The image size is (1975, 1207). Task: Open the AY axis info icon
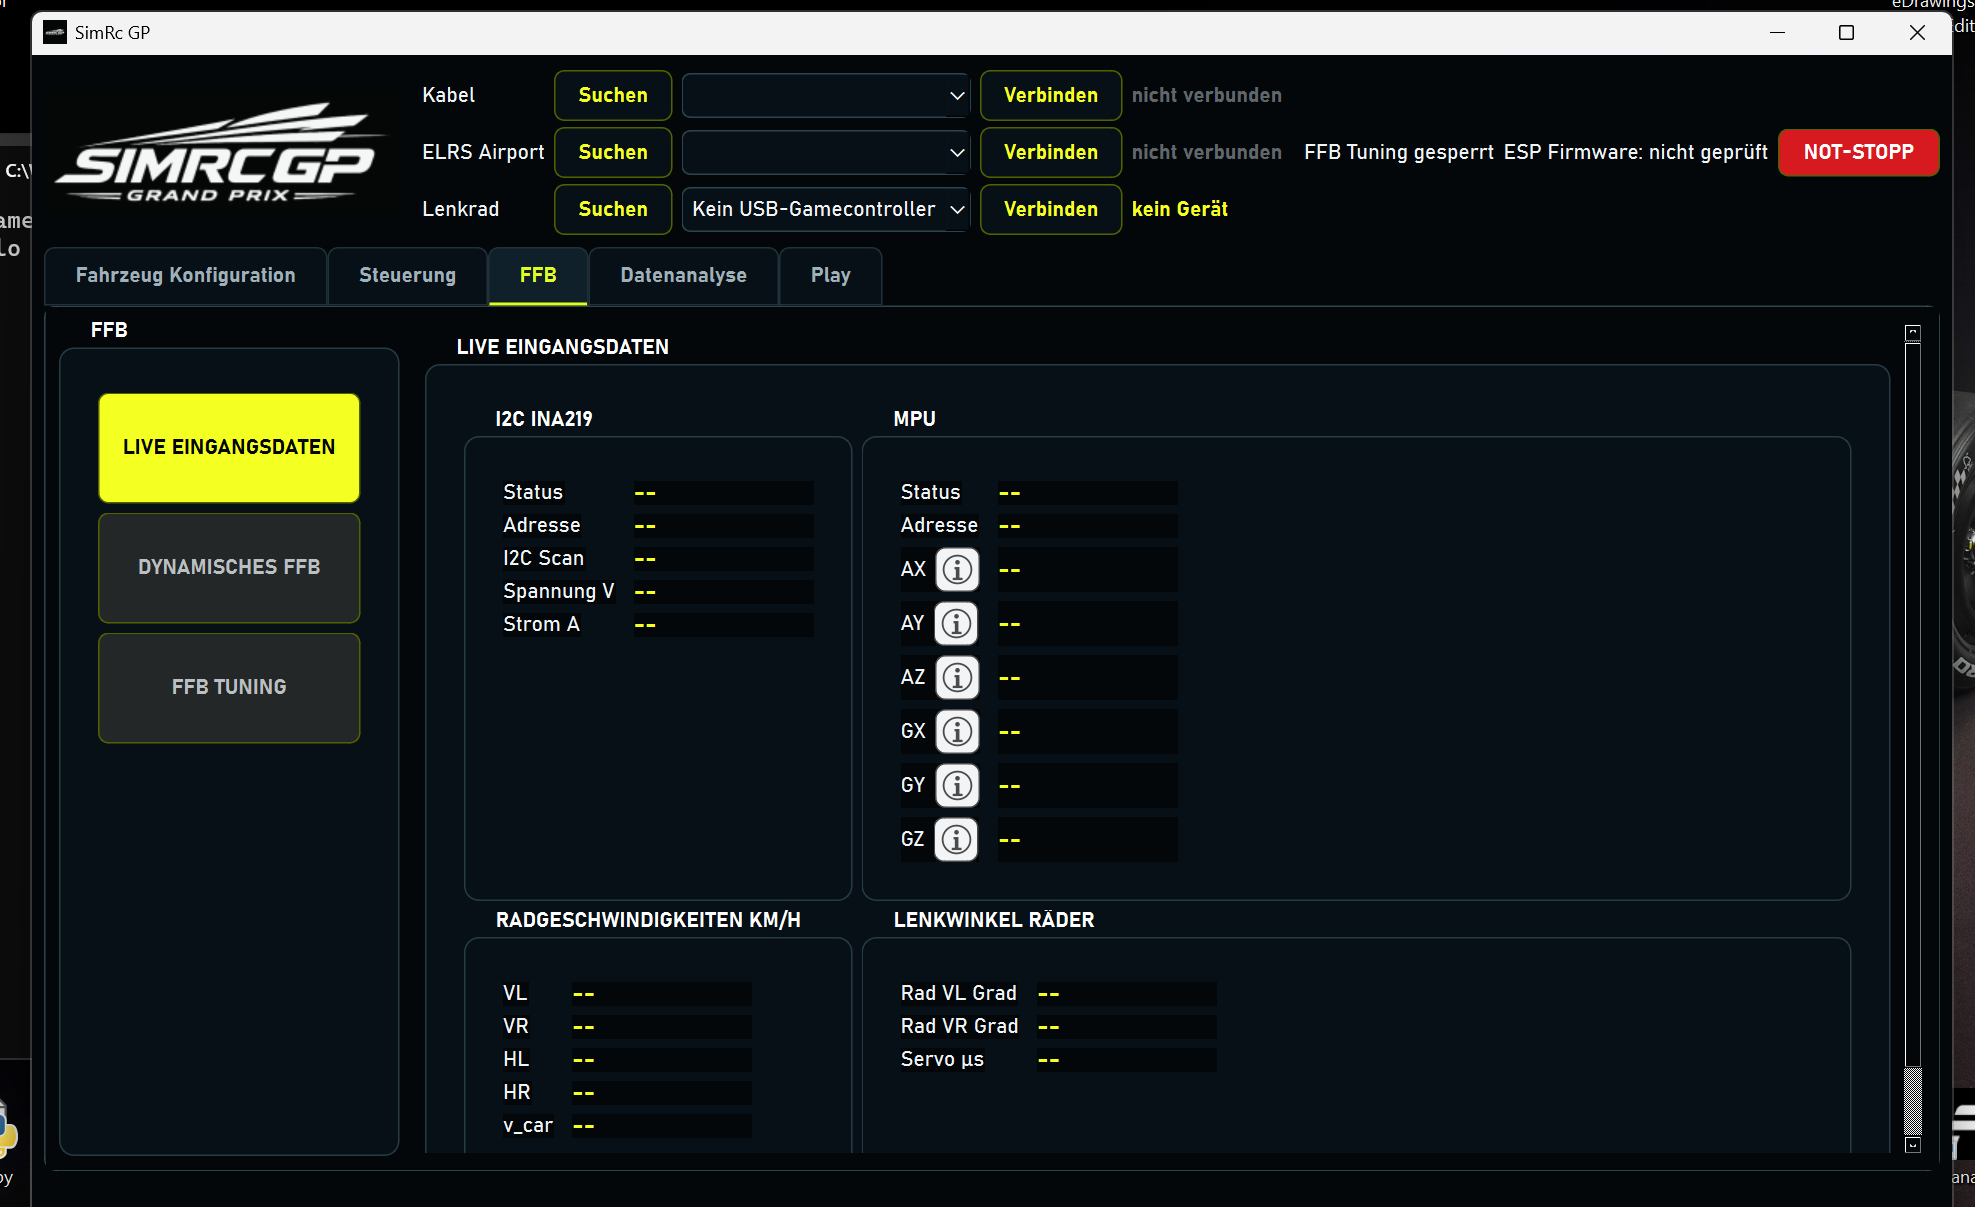pyautogui.click(x=957, y=624)
